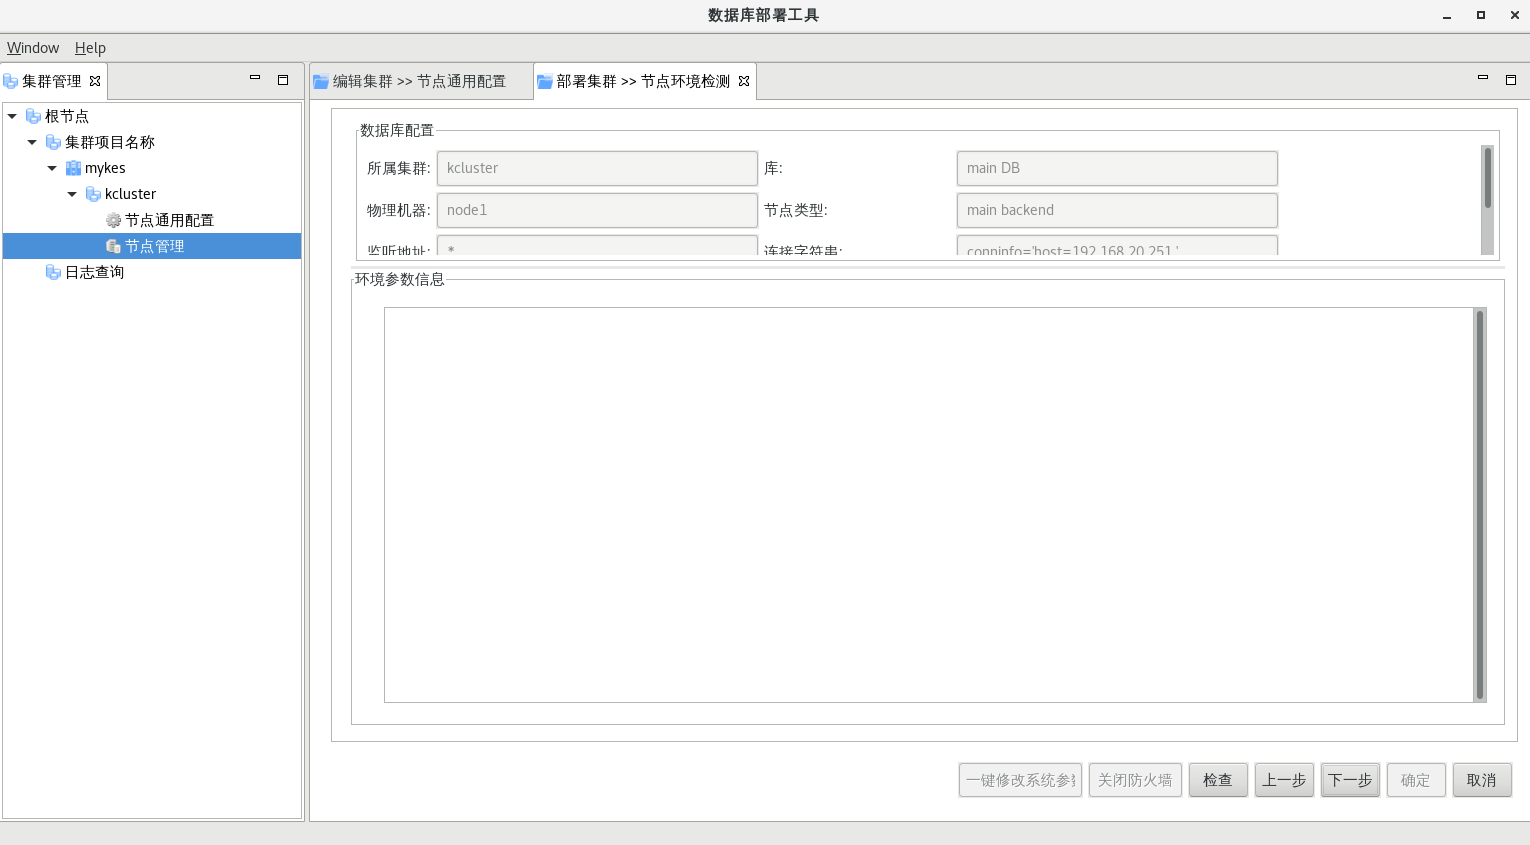Click the 检查 button
Image resolution: width=1530 pixels, height=845 pixels.
1217,780
